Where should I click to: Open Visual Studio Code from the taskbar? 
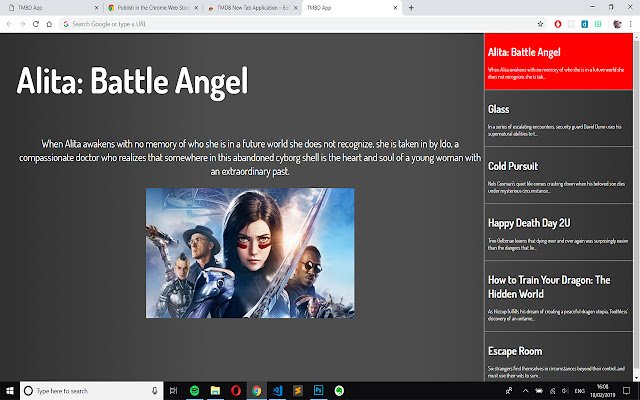click(277, 391)
